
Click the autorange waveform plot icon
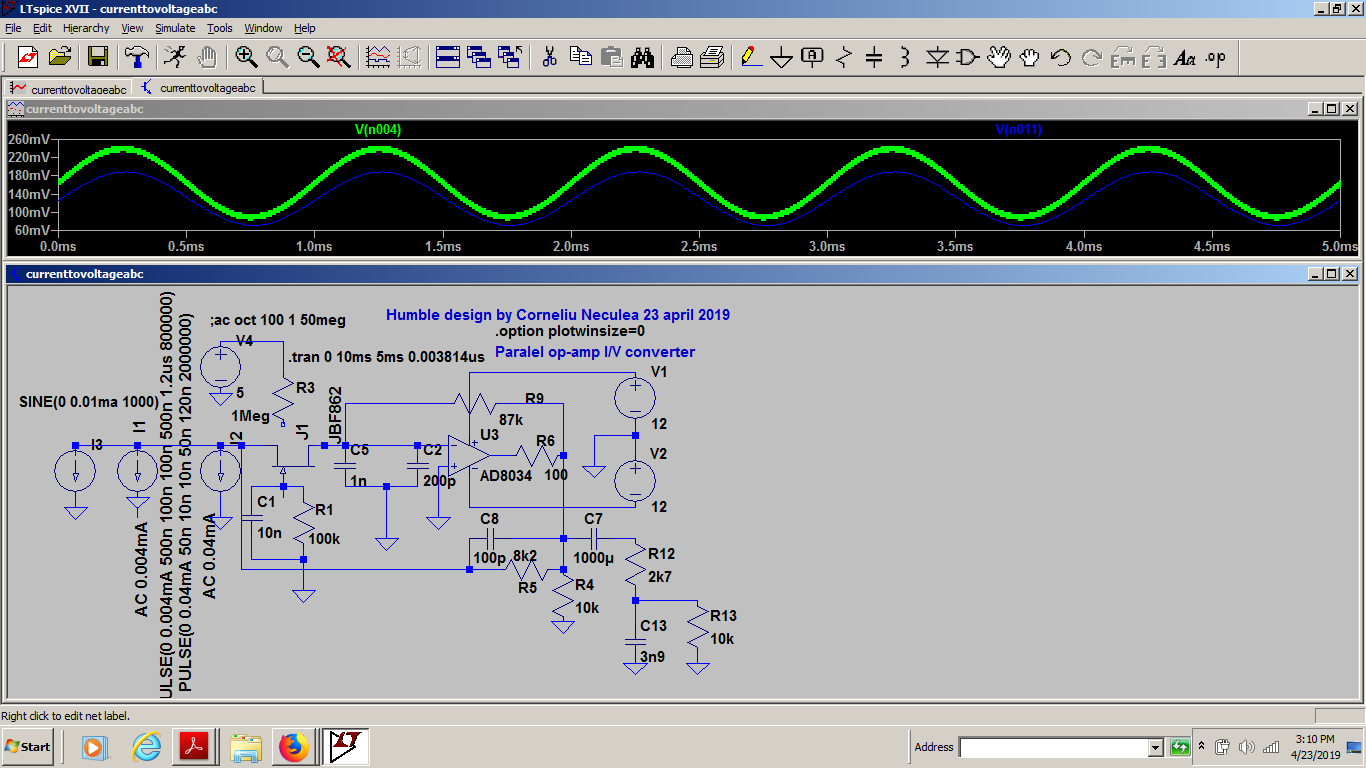pos(378,57)
